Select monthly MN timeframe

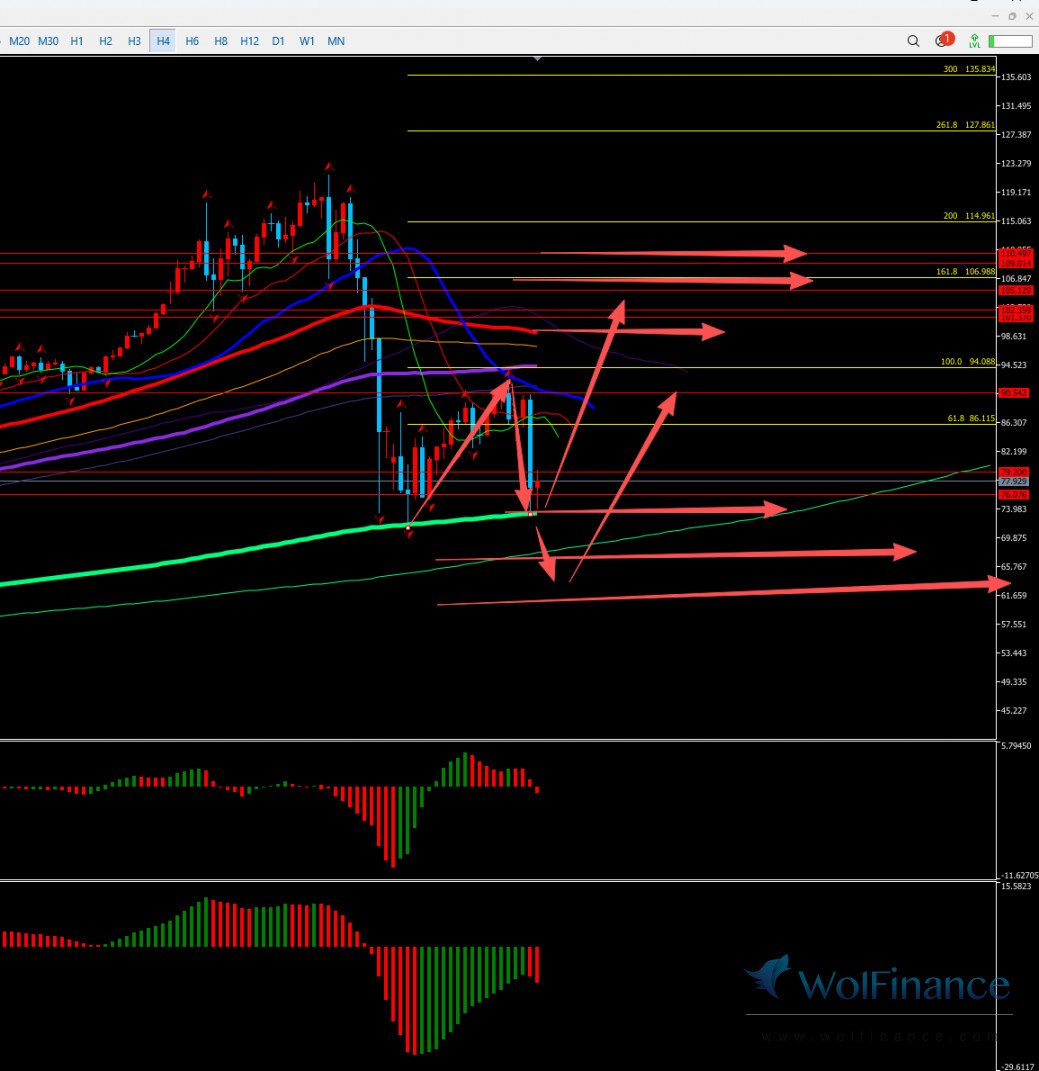coord(336,41)
